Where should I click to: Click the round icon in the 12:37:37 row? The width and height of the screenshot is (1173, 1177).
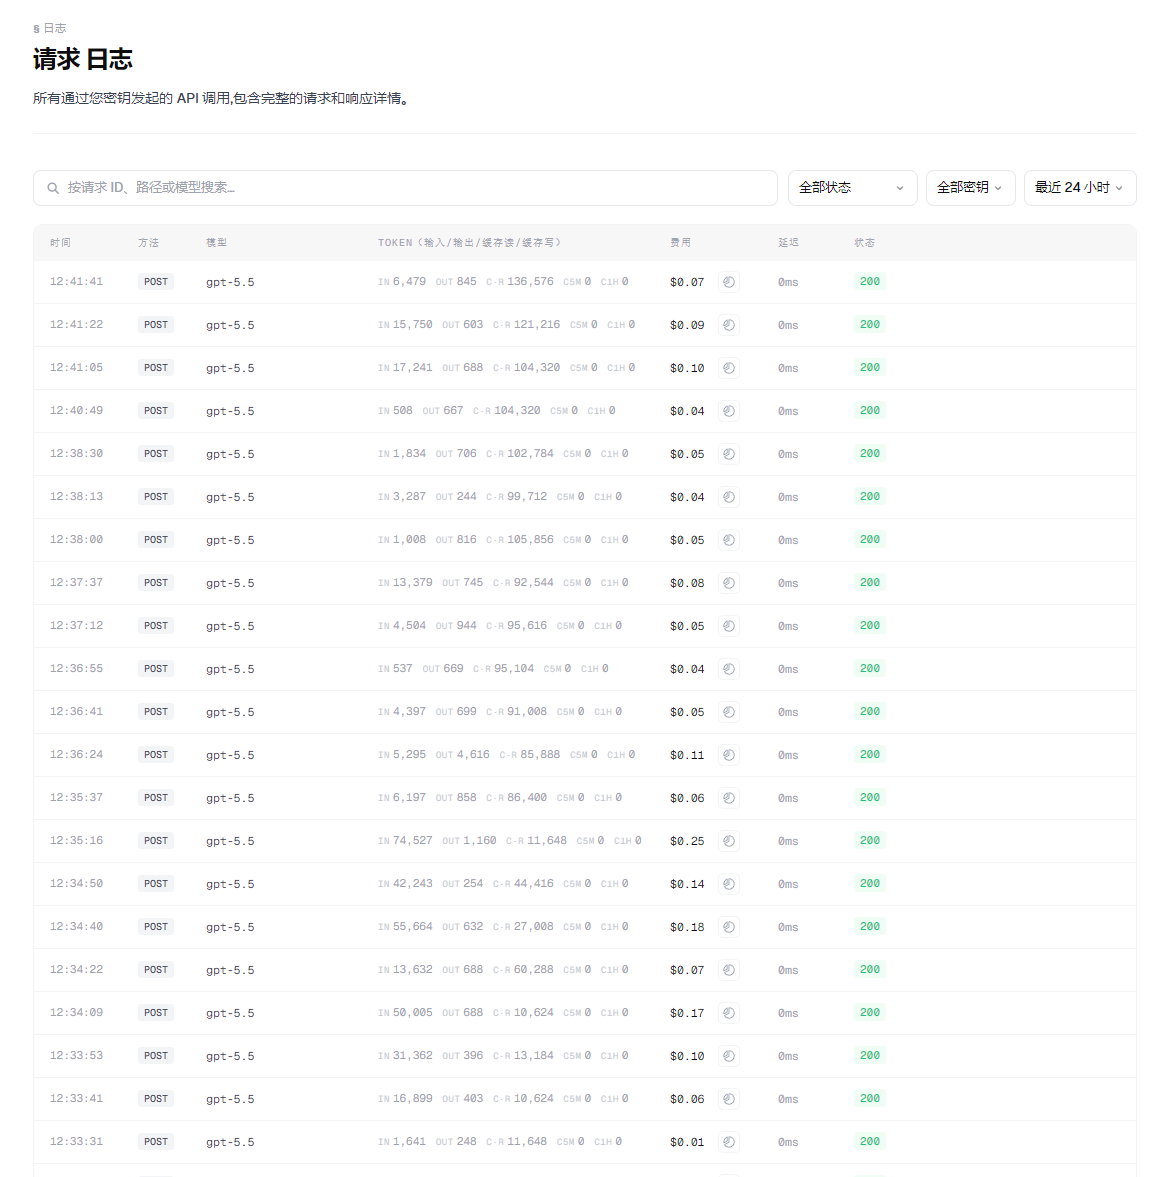[729, 583]
